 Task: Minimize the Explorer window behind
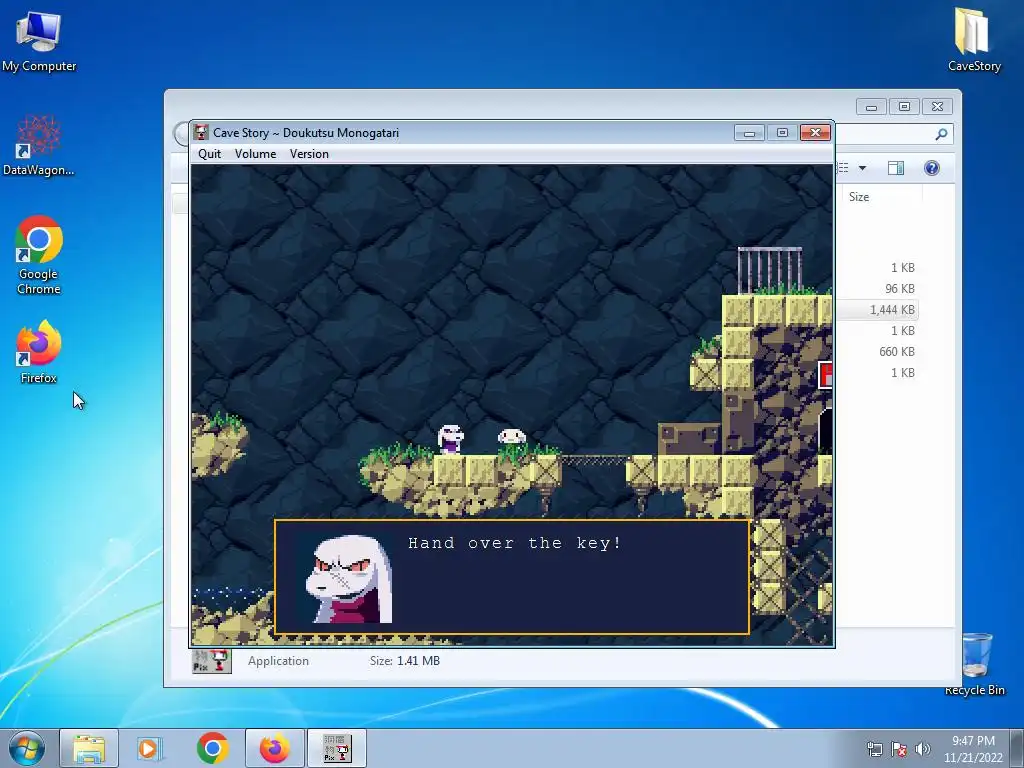coord(871,106)
